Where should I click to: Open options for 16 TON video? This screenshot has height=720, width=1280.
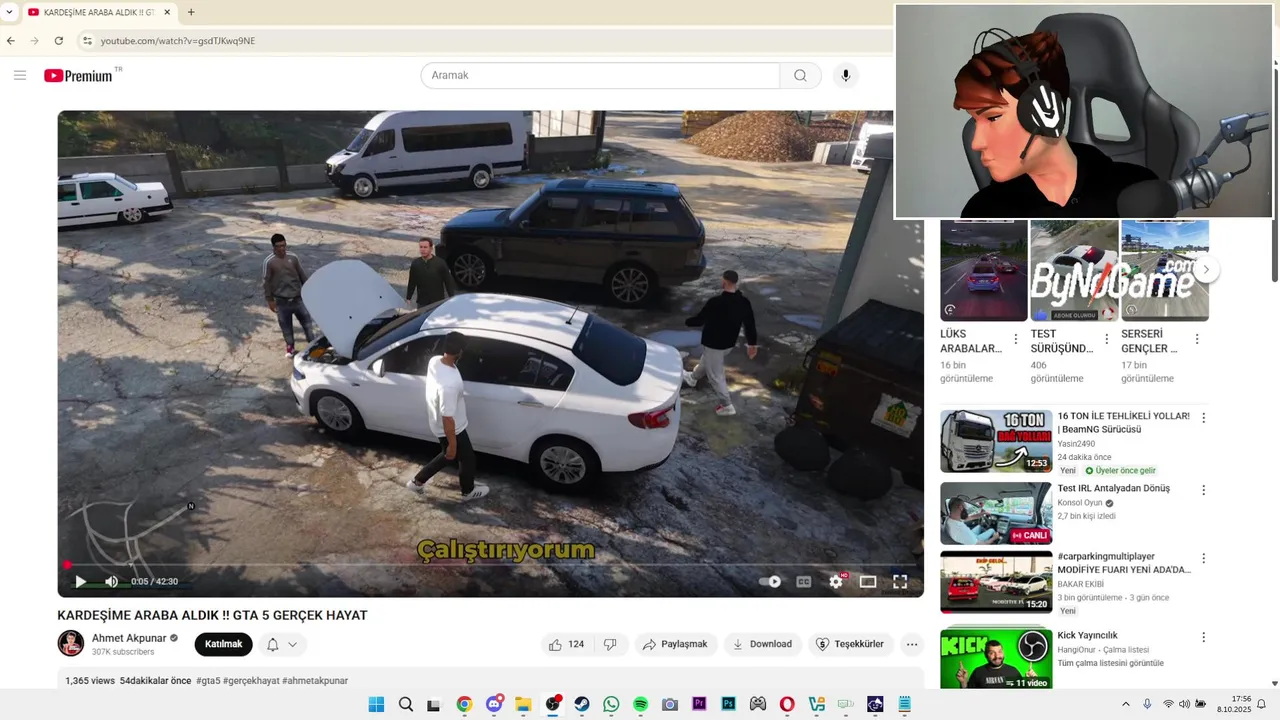1204,418
